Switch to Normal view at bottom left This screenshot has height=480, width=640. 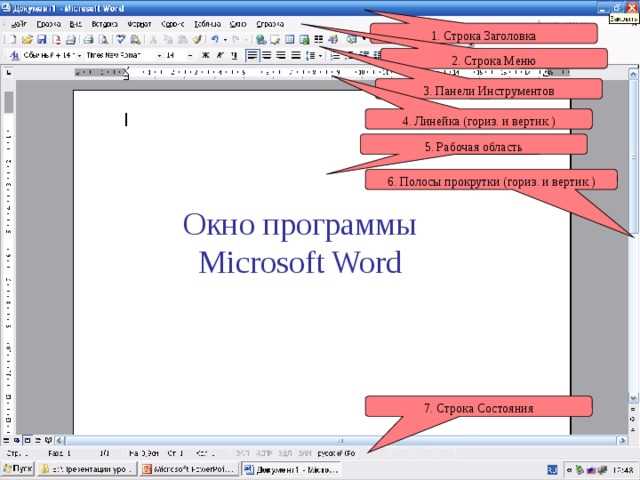tap(6, 440)
